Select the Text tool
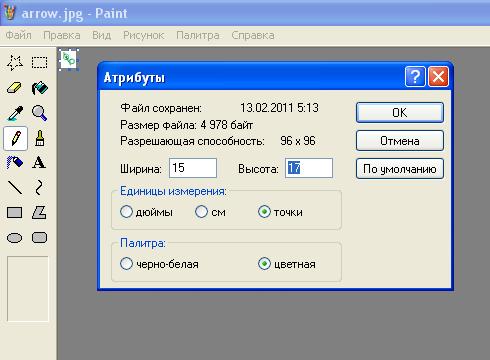The height and width of the screenshot is (360, 490). click(39, 163)
